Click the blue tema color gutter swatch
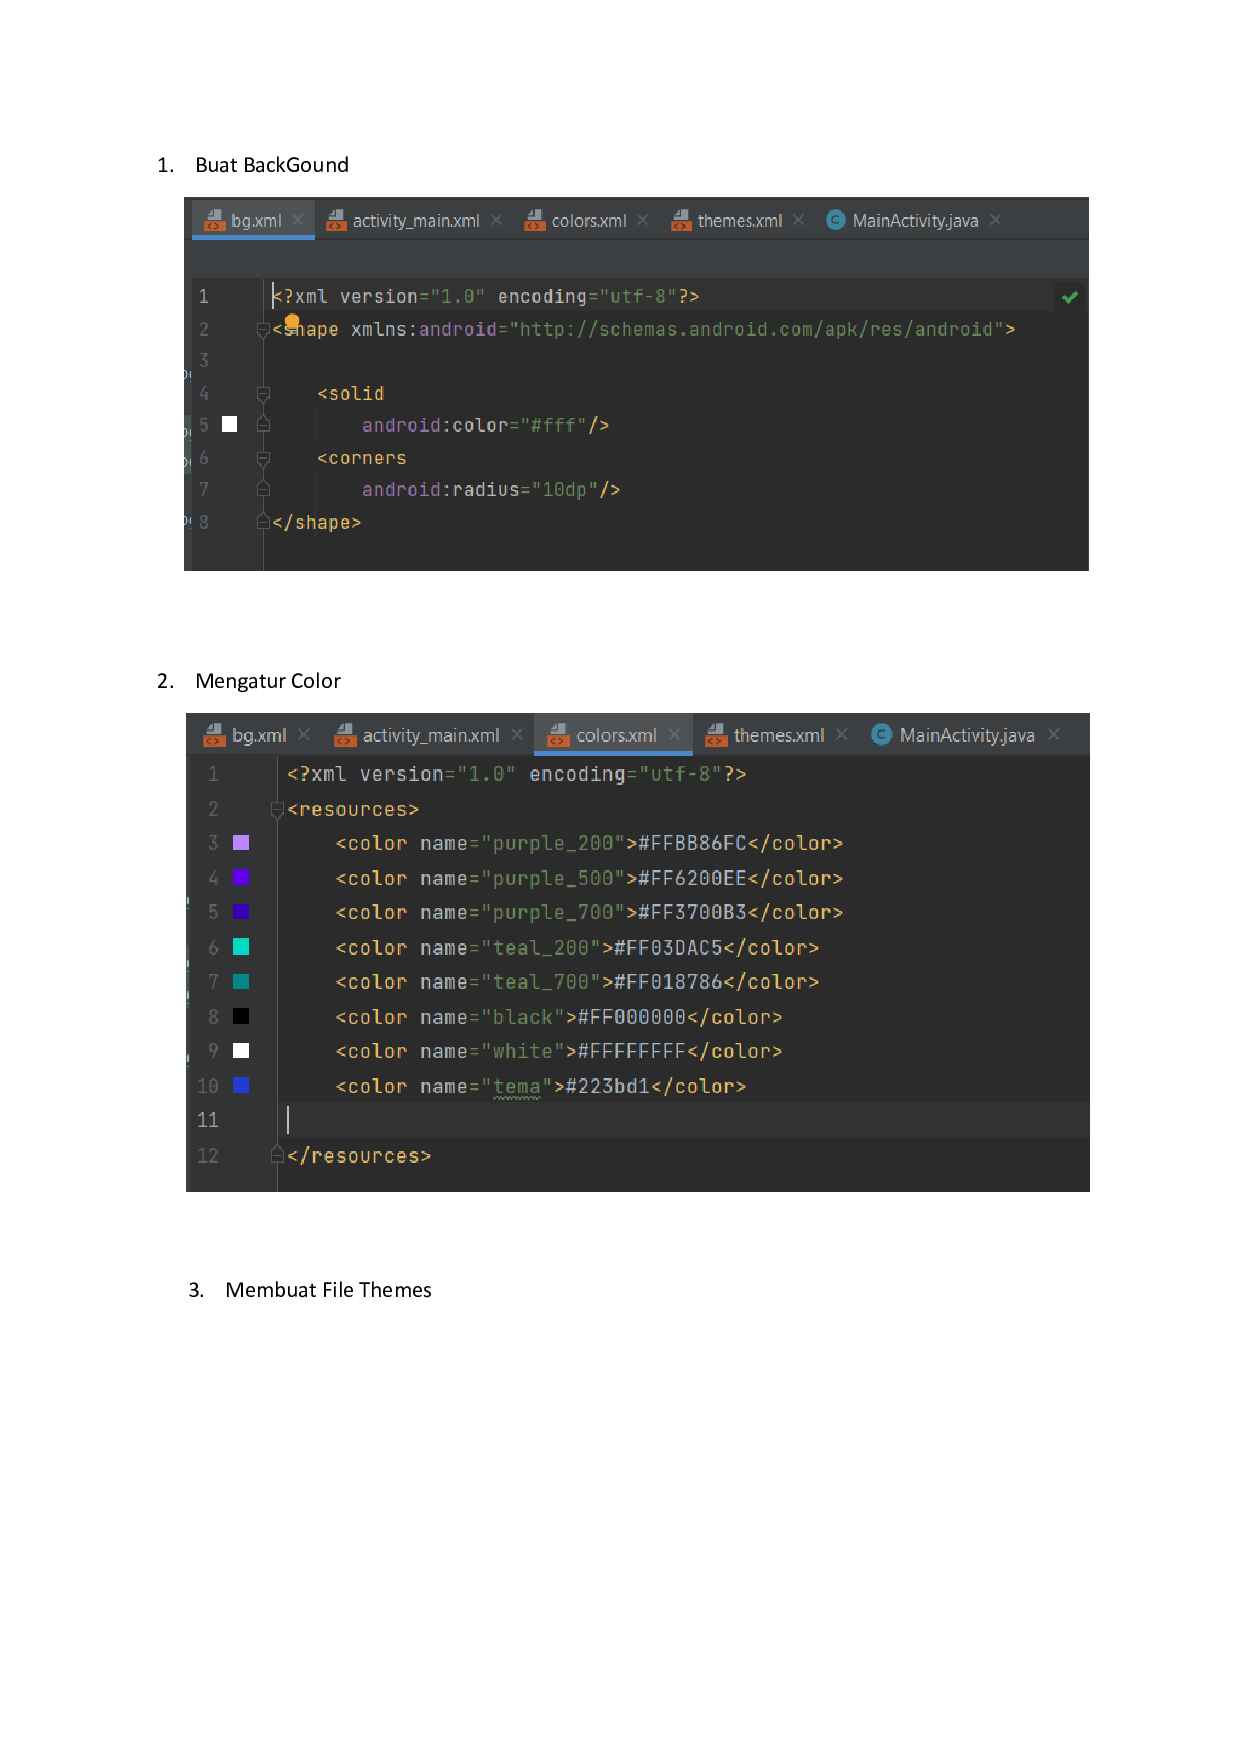The width and height of the screenshot is (1240, 1754). coord(241,1085)
